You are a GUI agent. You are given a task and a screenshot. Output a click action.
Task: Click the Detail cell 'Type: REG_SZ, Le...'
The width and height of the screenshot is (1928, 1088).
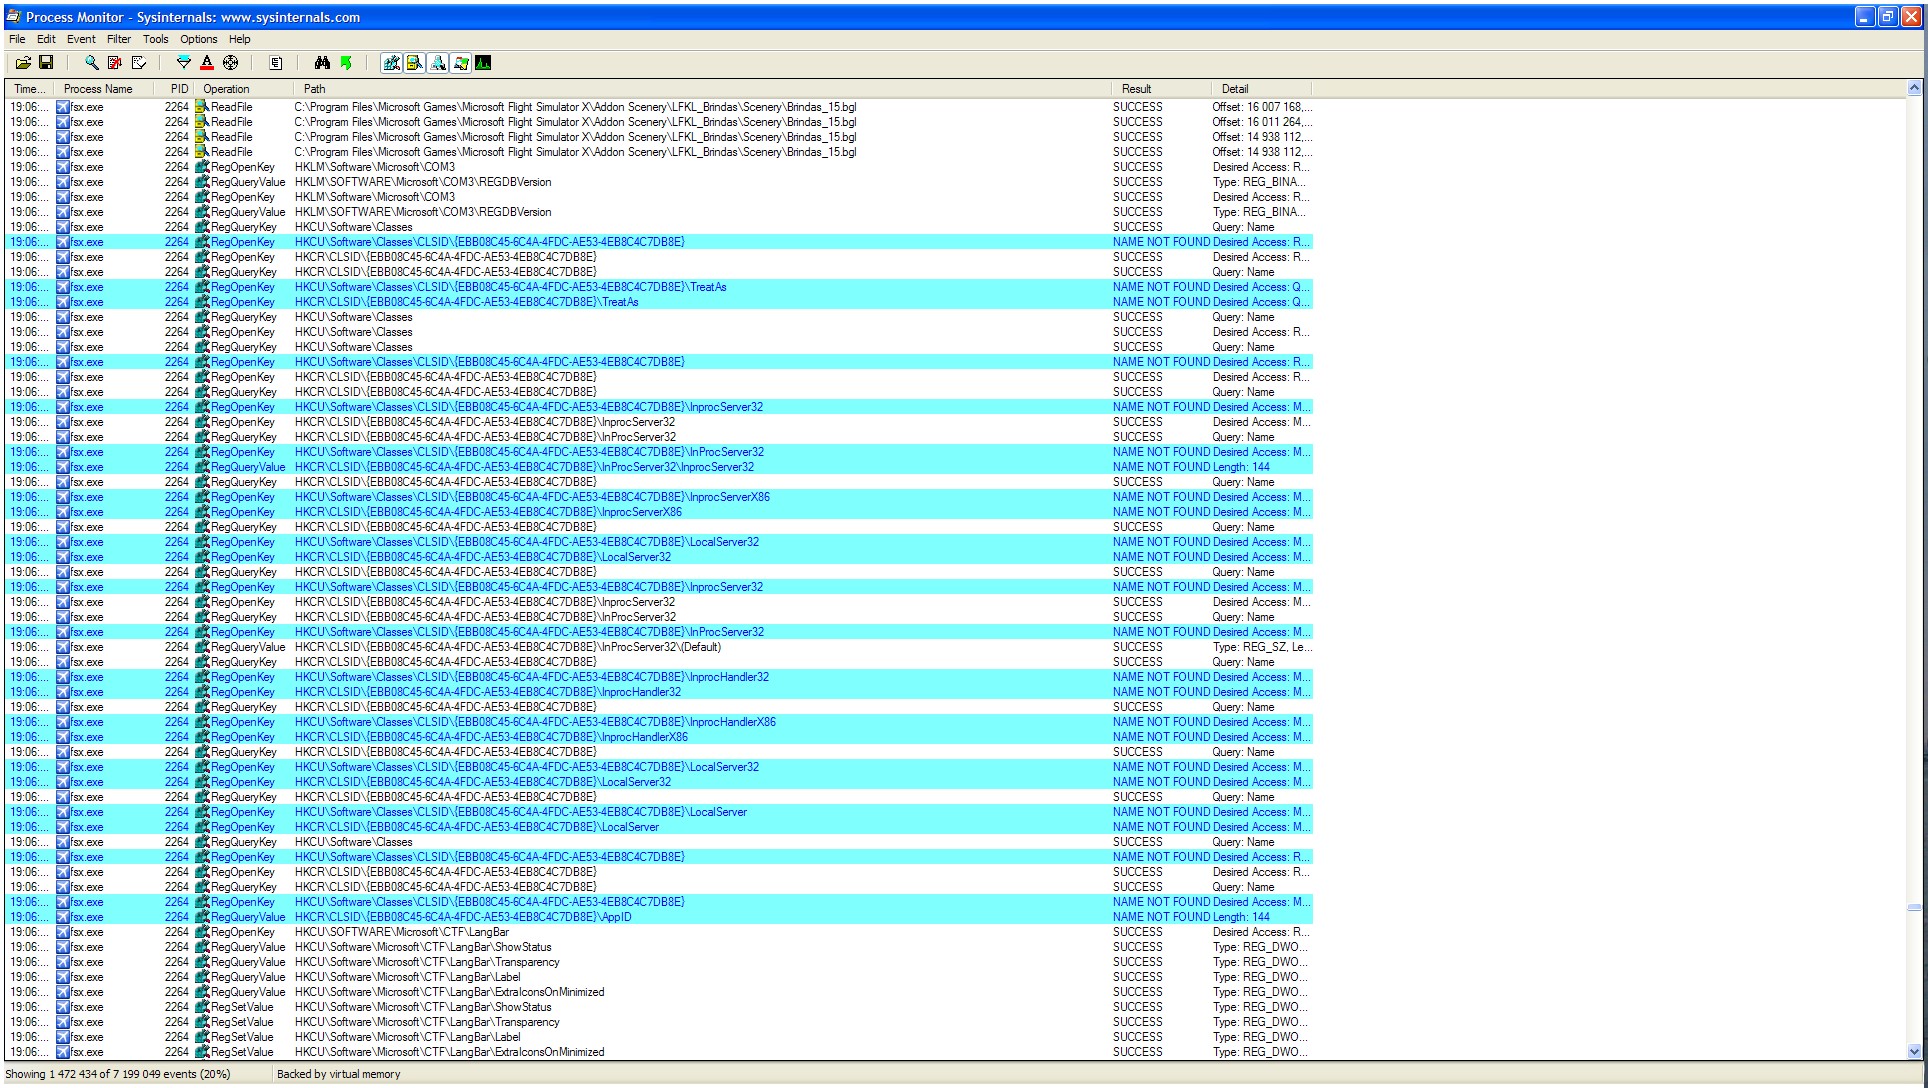pos(1262,647)
